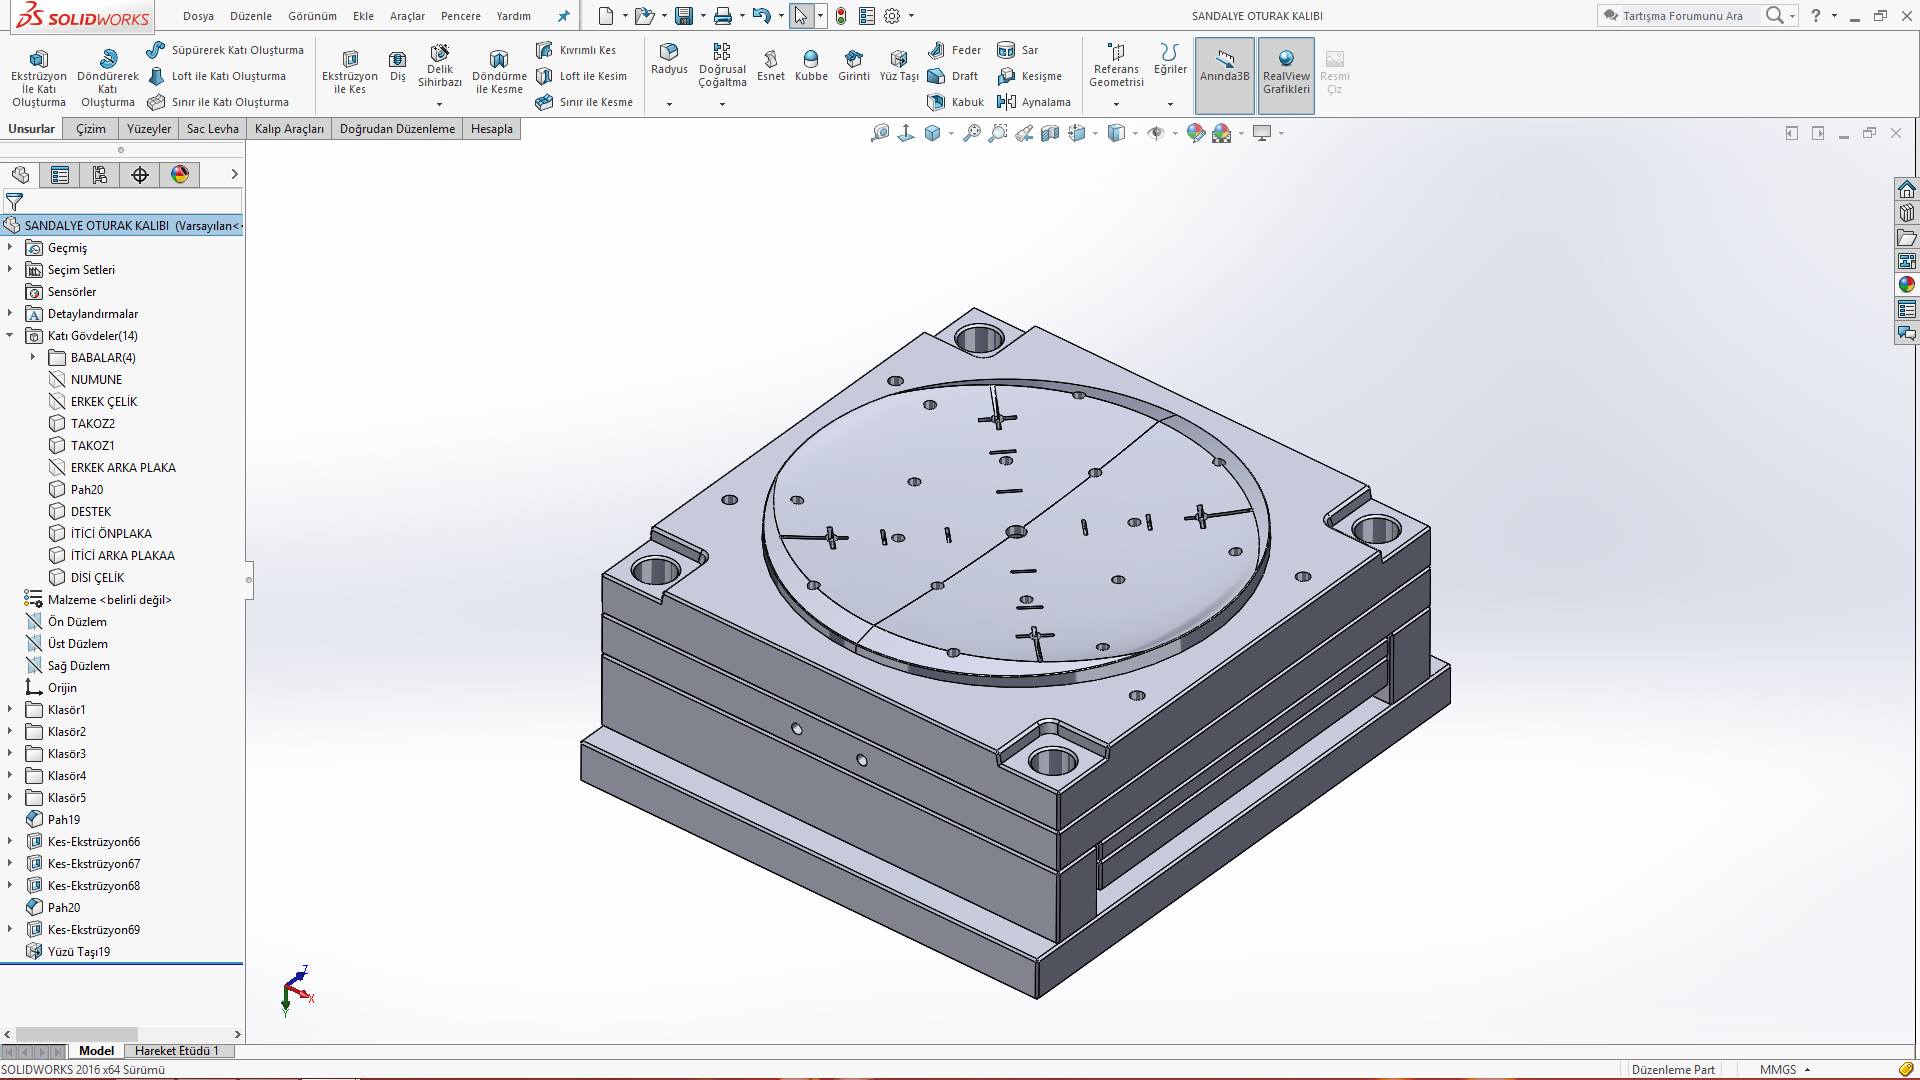Open the MMGS unit system selector

pos(1786,1069)
